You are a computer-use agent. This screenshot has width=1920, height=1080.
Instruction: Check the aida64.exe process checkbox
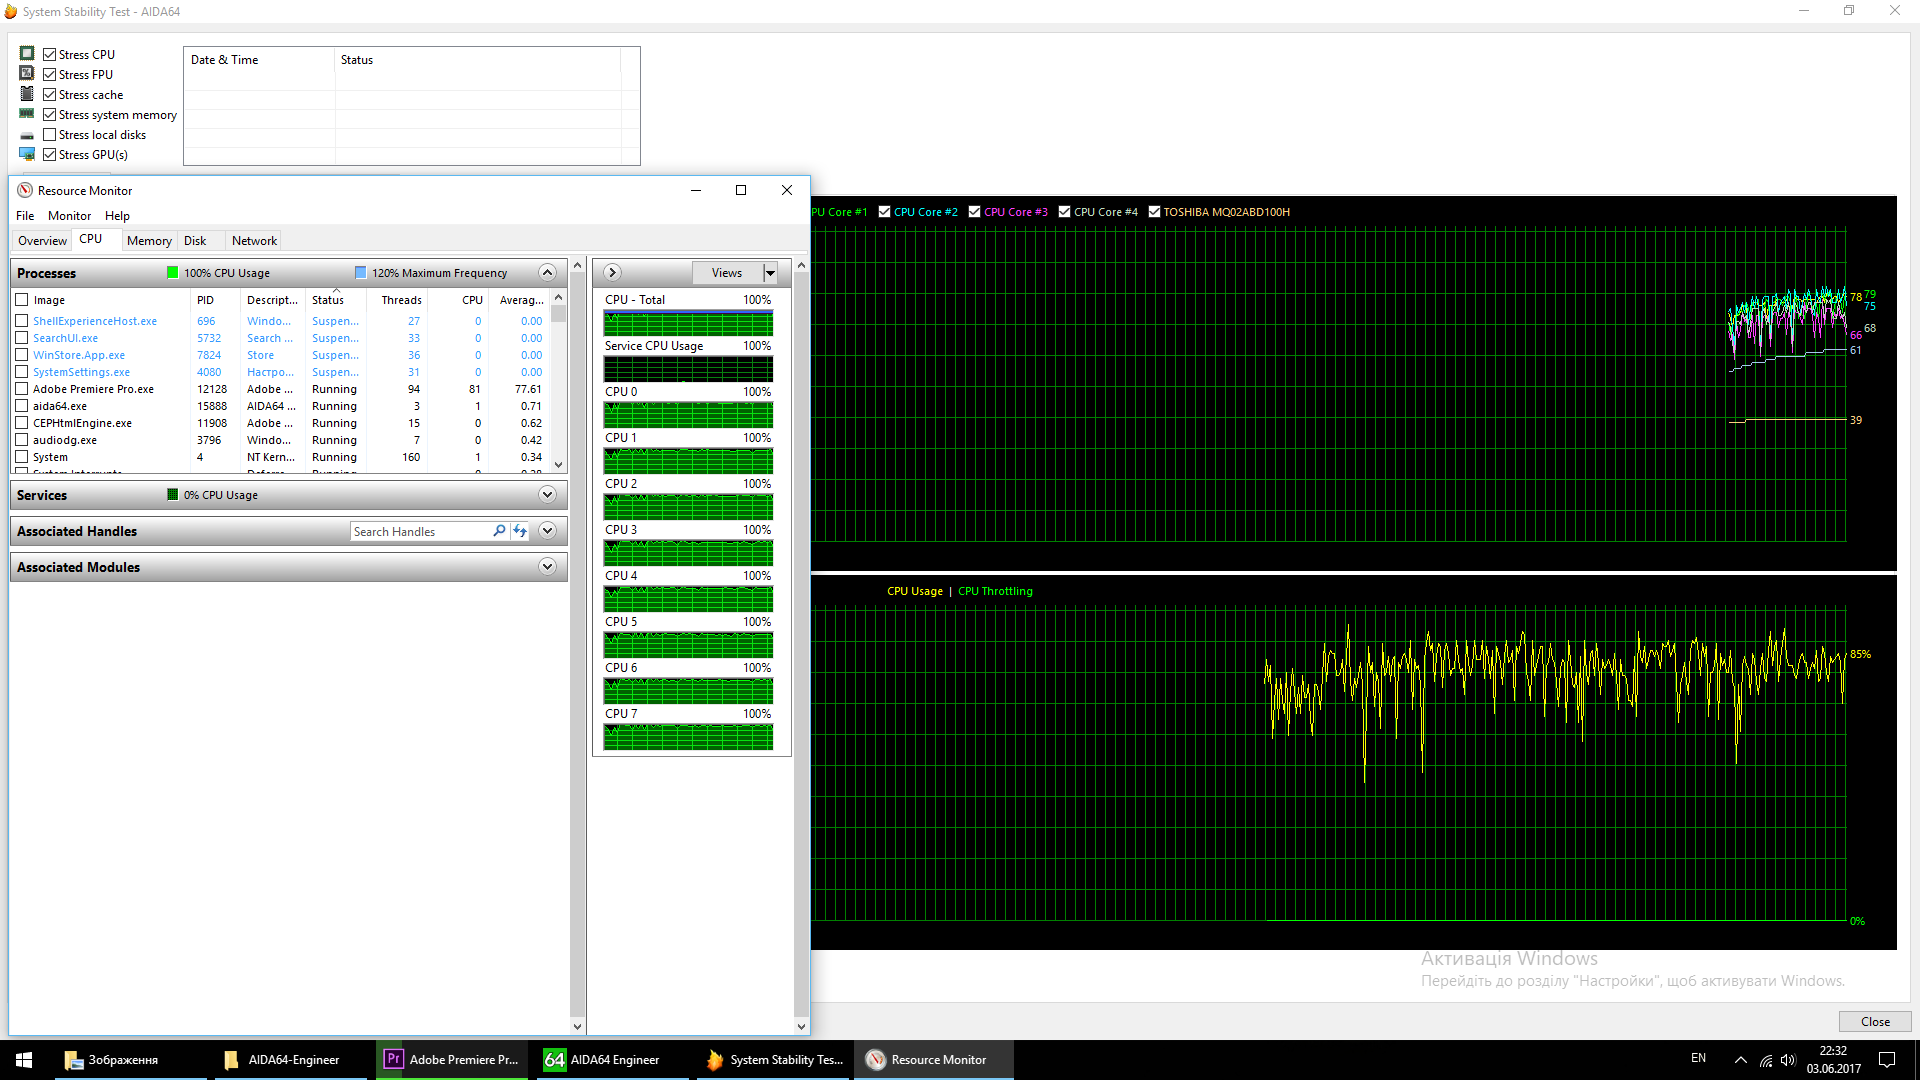click(21, 405)
